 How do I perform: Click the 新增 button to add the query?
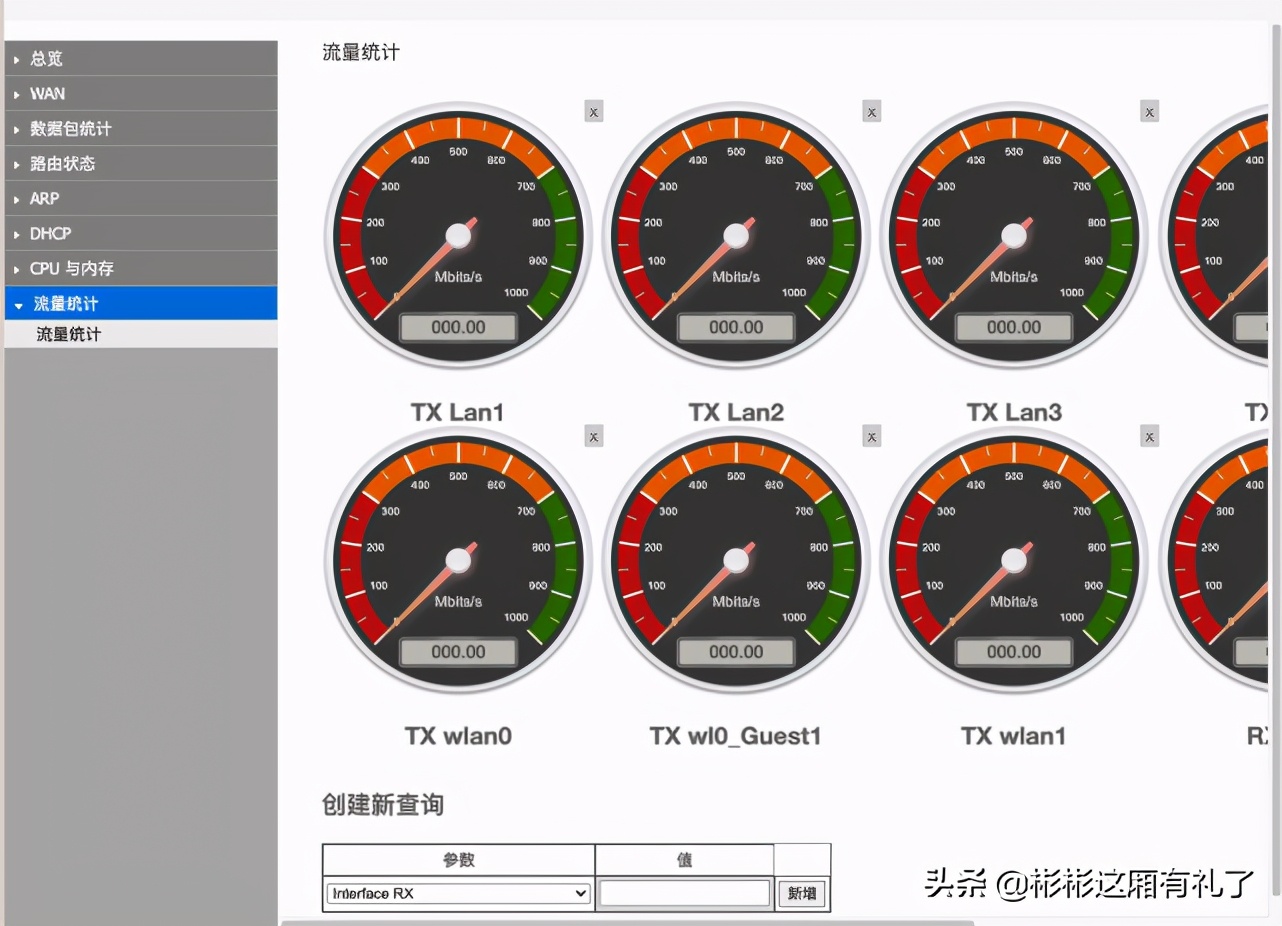tap(802, 894)
